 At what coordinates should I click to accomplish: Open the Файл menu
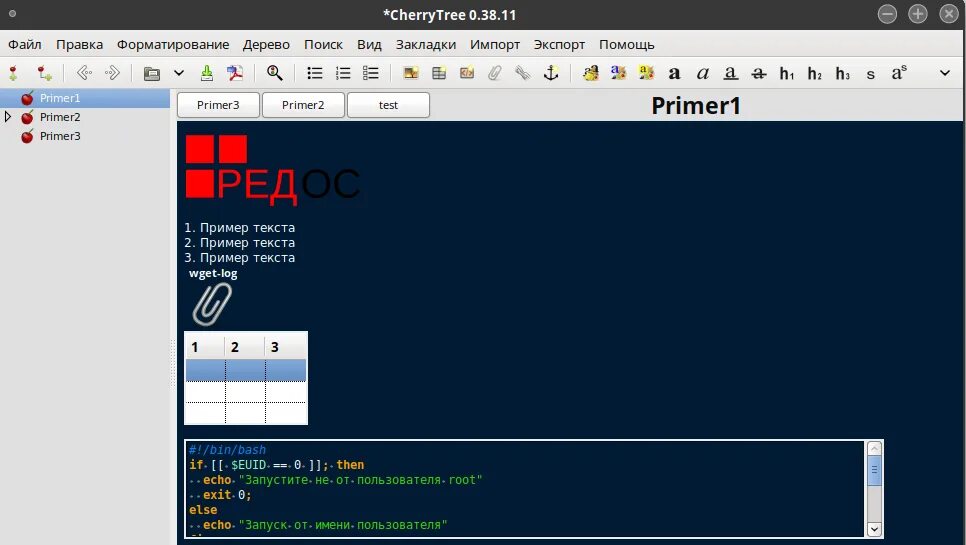coord(25,44)
